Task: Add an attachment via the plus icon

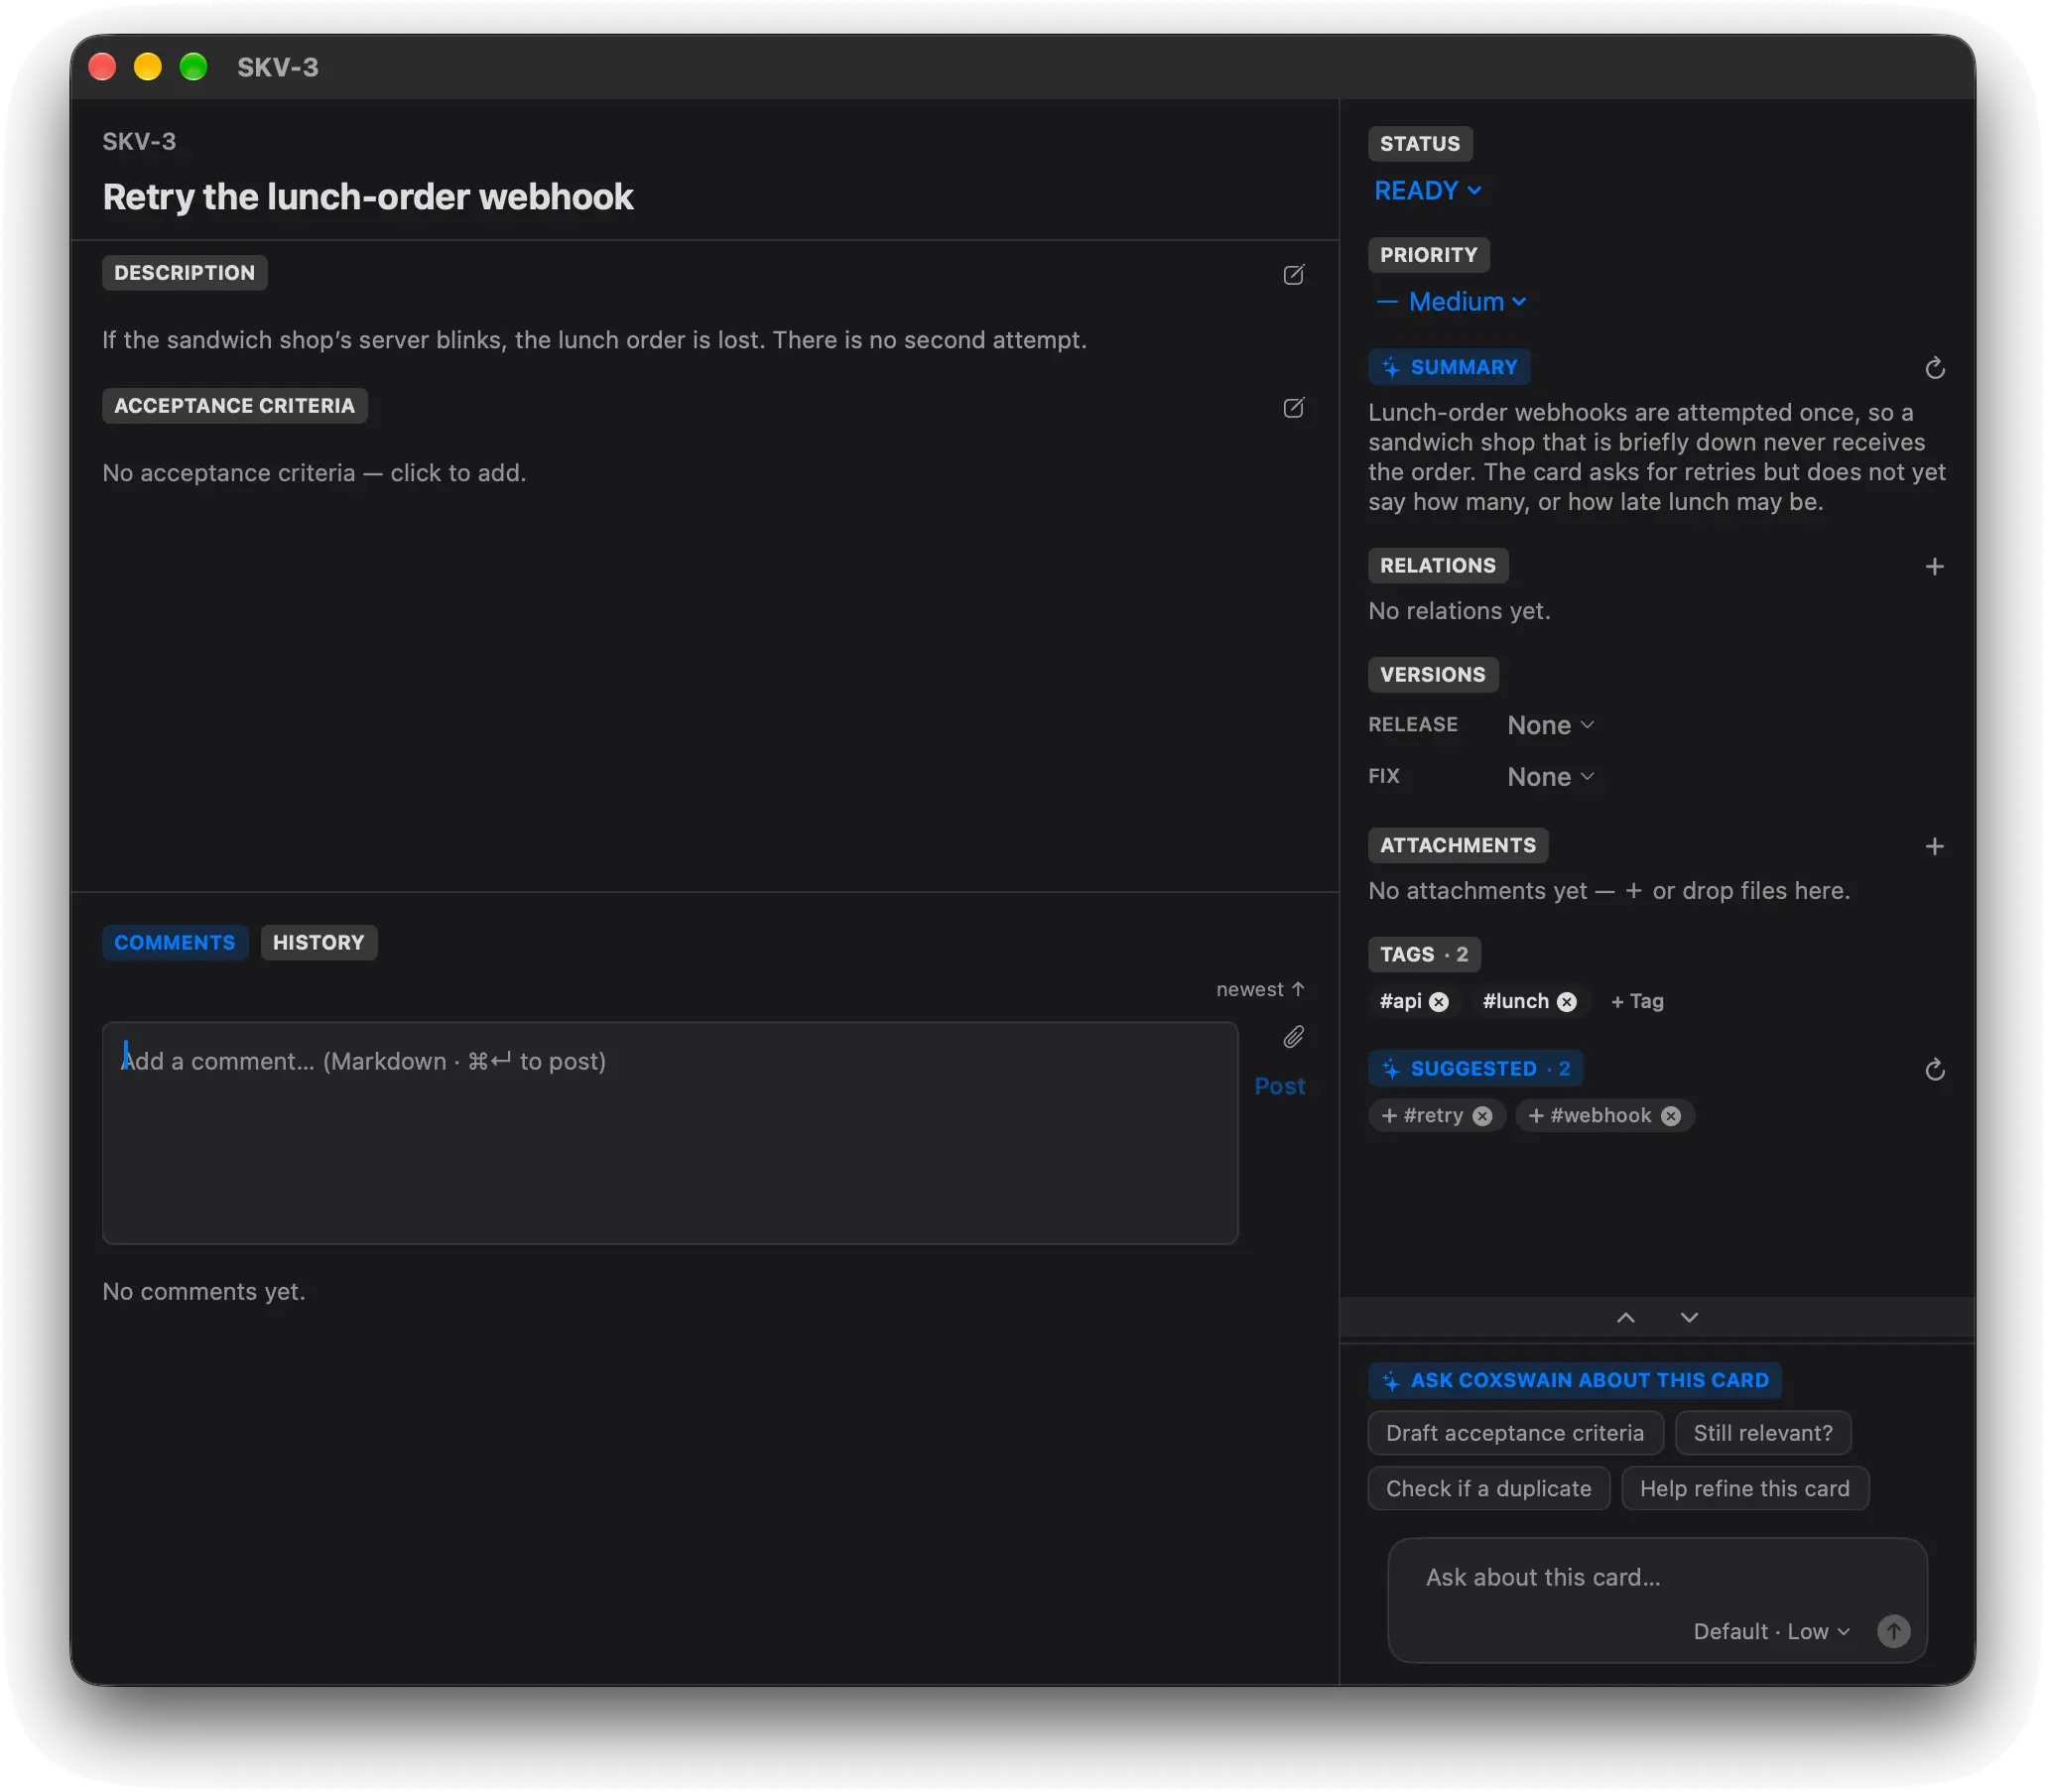Action: (x=1934, y=846)
